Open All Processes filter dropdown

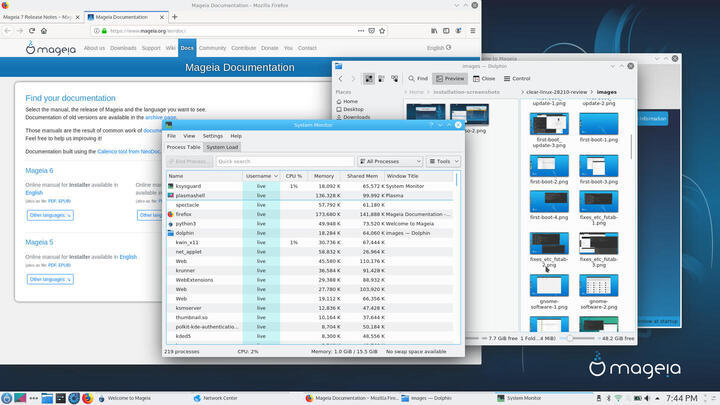click(x=390, y=161)
